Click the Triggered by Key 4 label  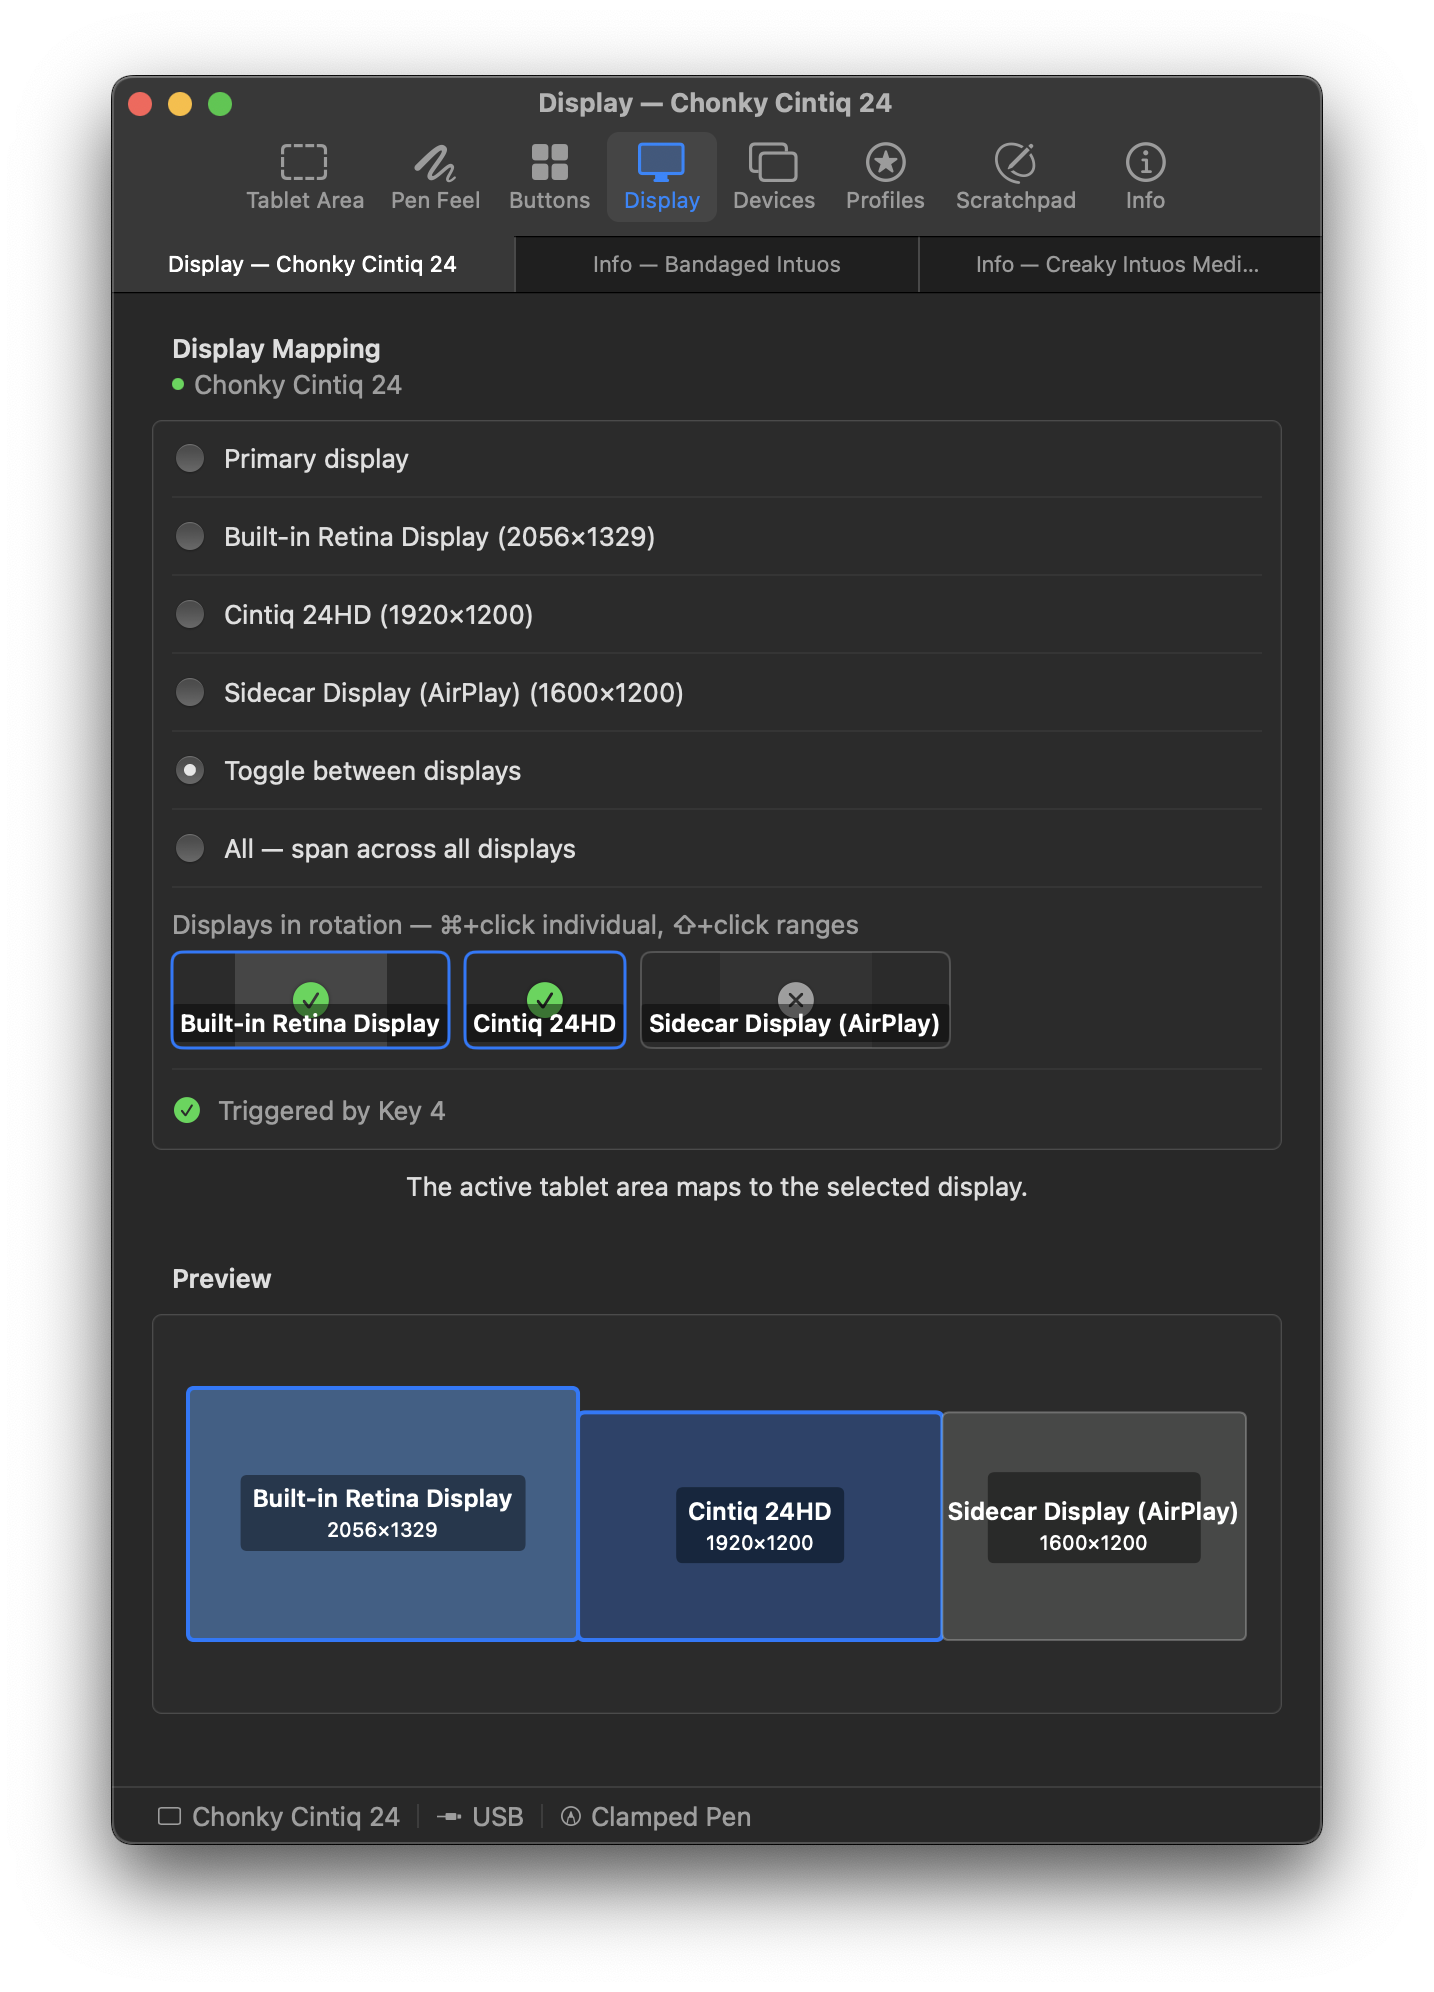(x=332, y=1111)
